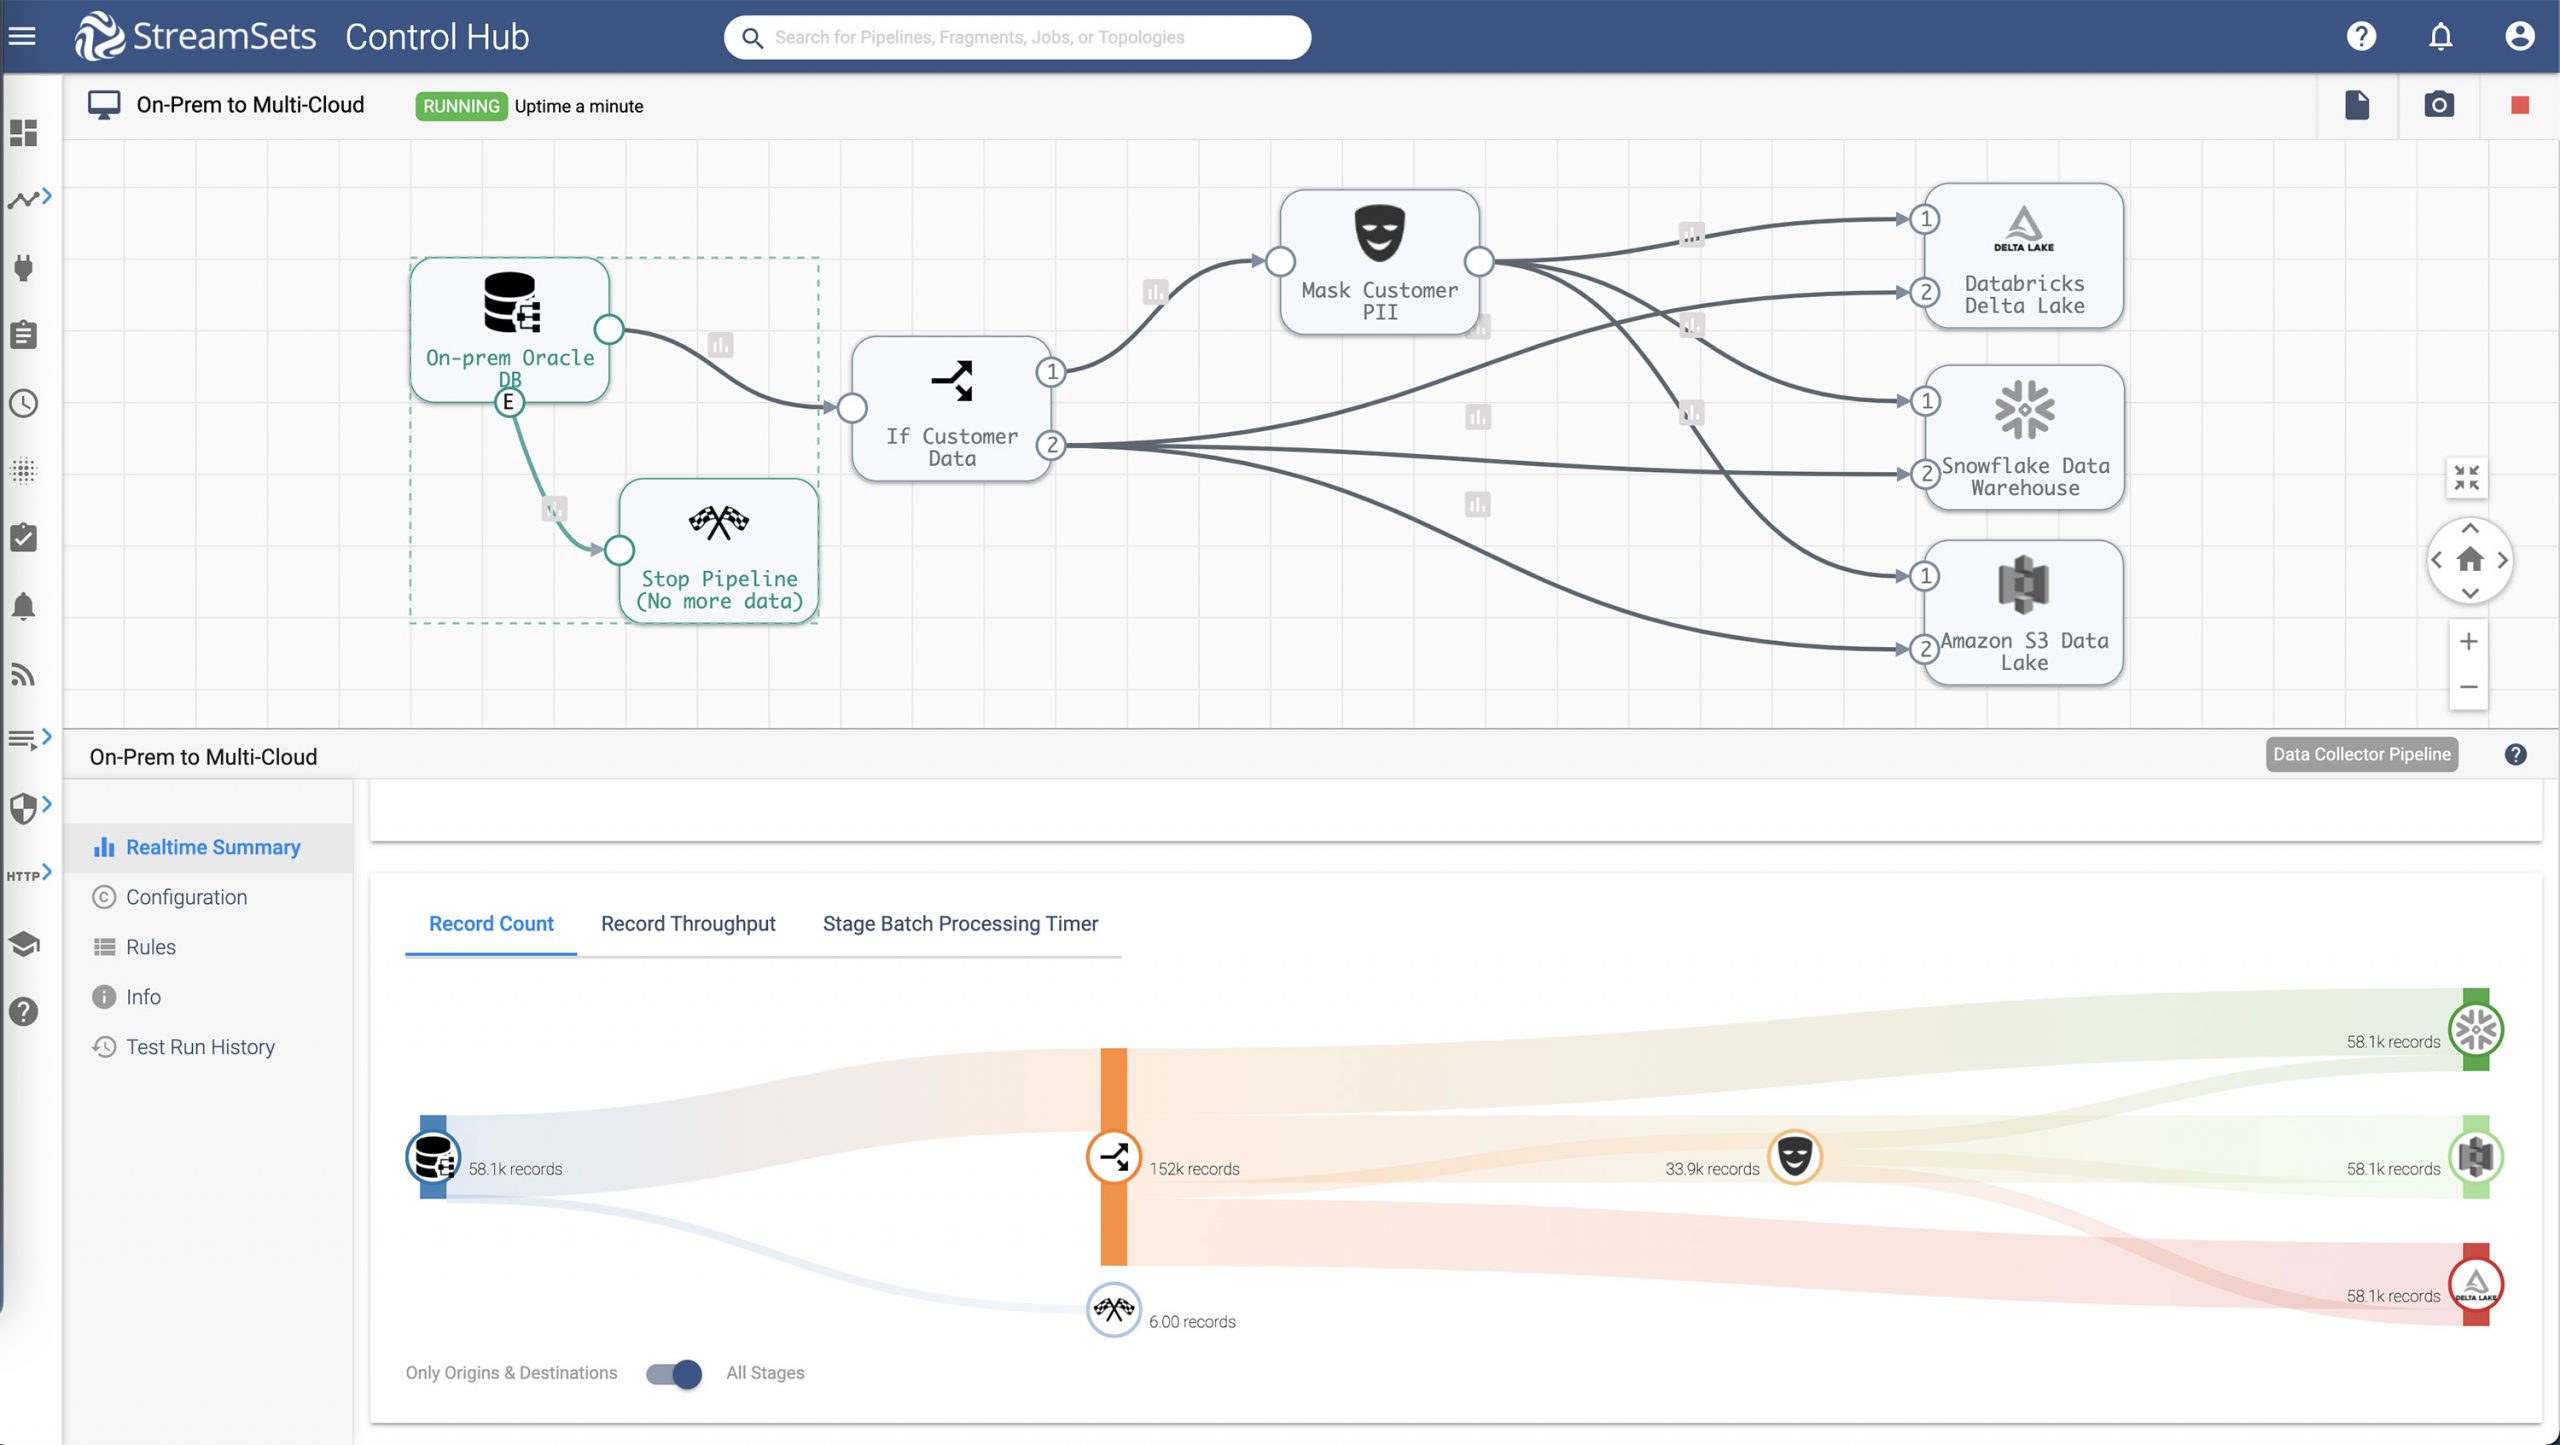The width and height of the screenshot is (2560, 1445).
Task: Collapse canvas with the fit-to-screen icon
Action: [x=2467, y=478]
